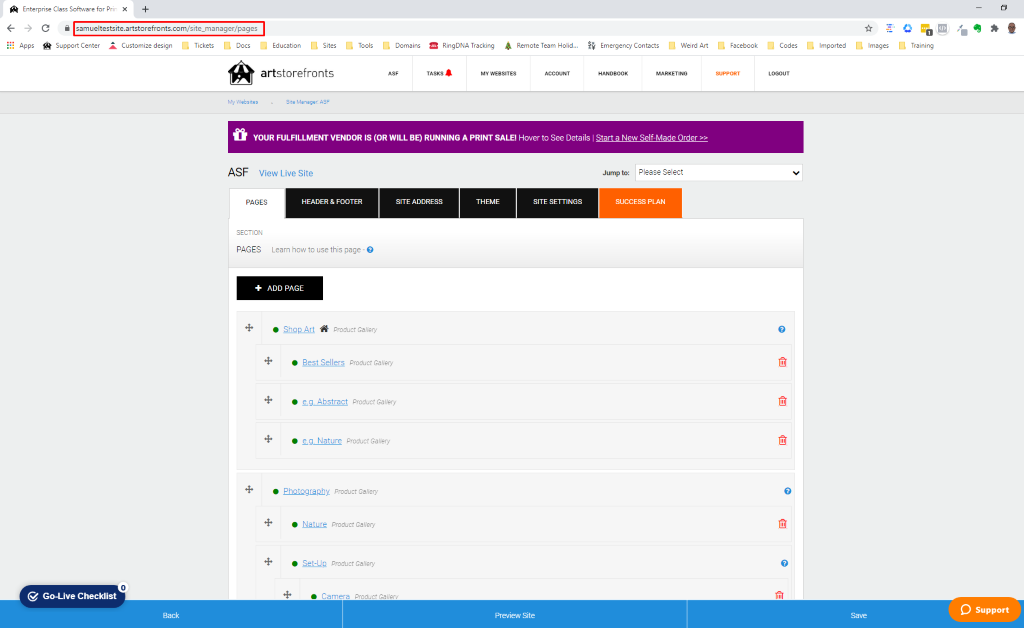The image size is (1024, 628).
Task: Open My Websites in top navigation
Action: pyautogui.click(x=498, y=73)
